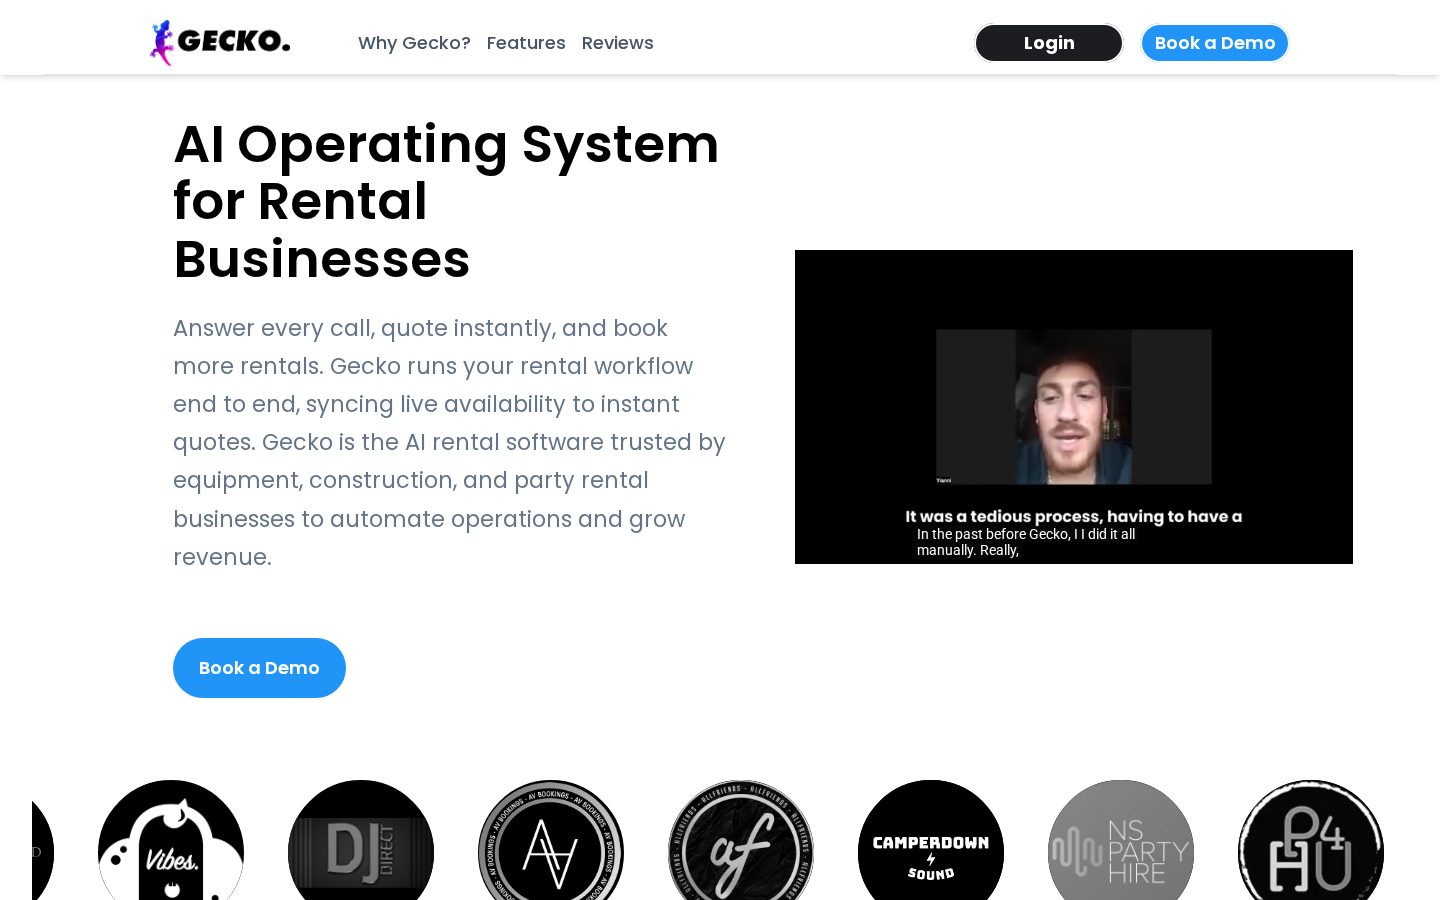1440x900 pixels.
Task: Click Book a Demo below the description
Action: tap(259, 668)
